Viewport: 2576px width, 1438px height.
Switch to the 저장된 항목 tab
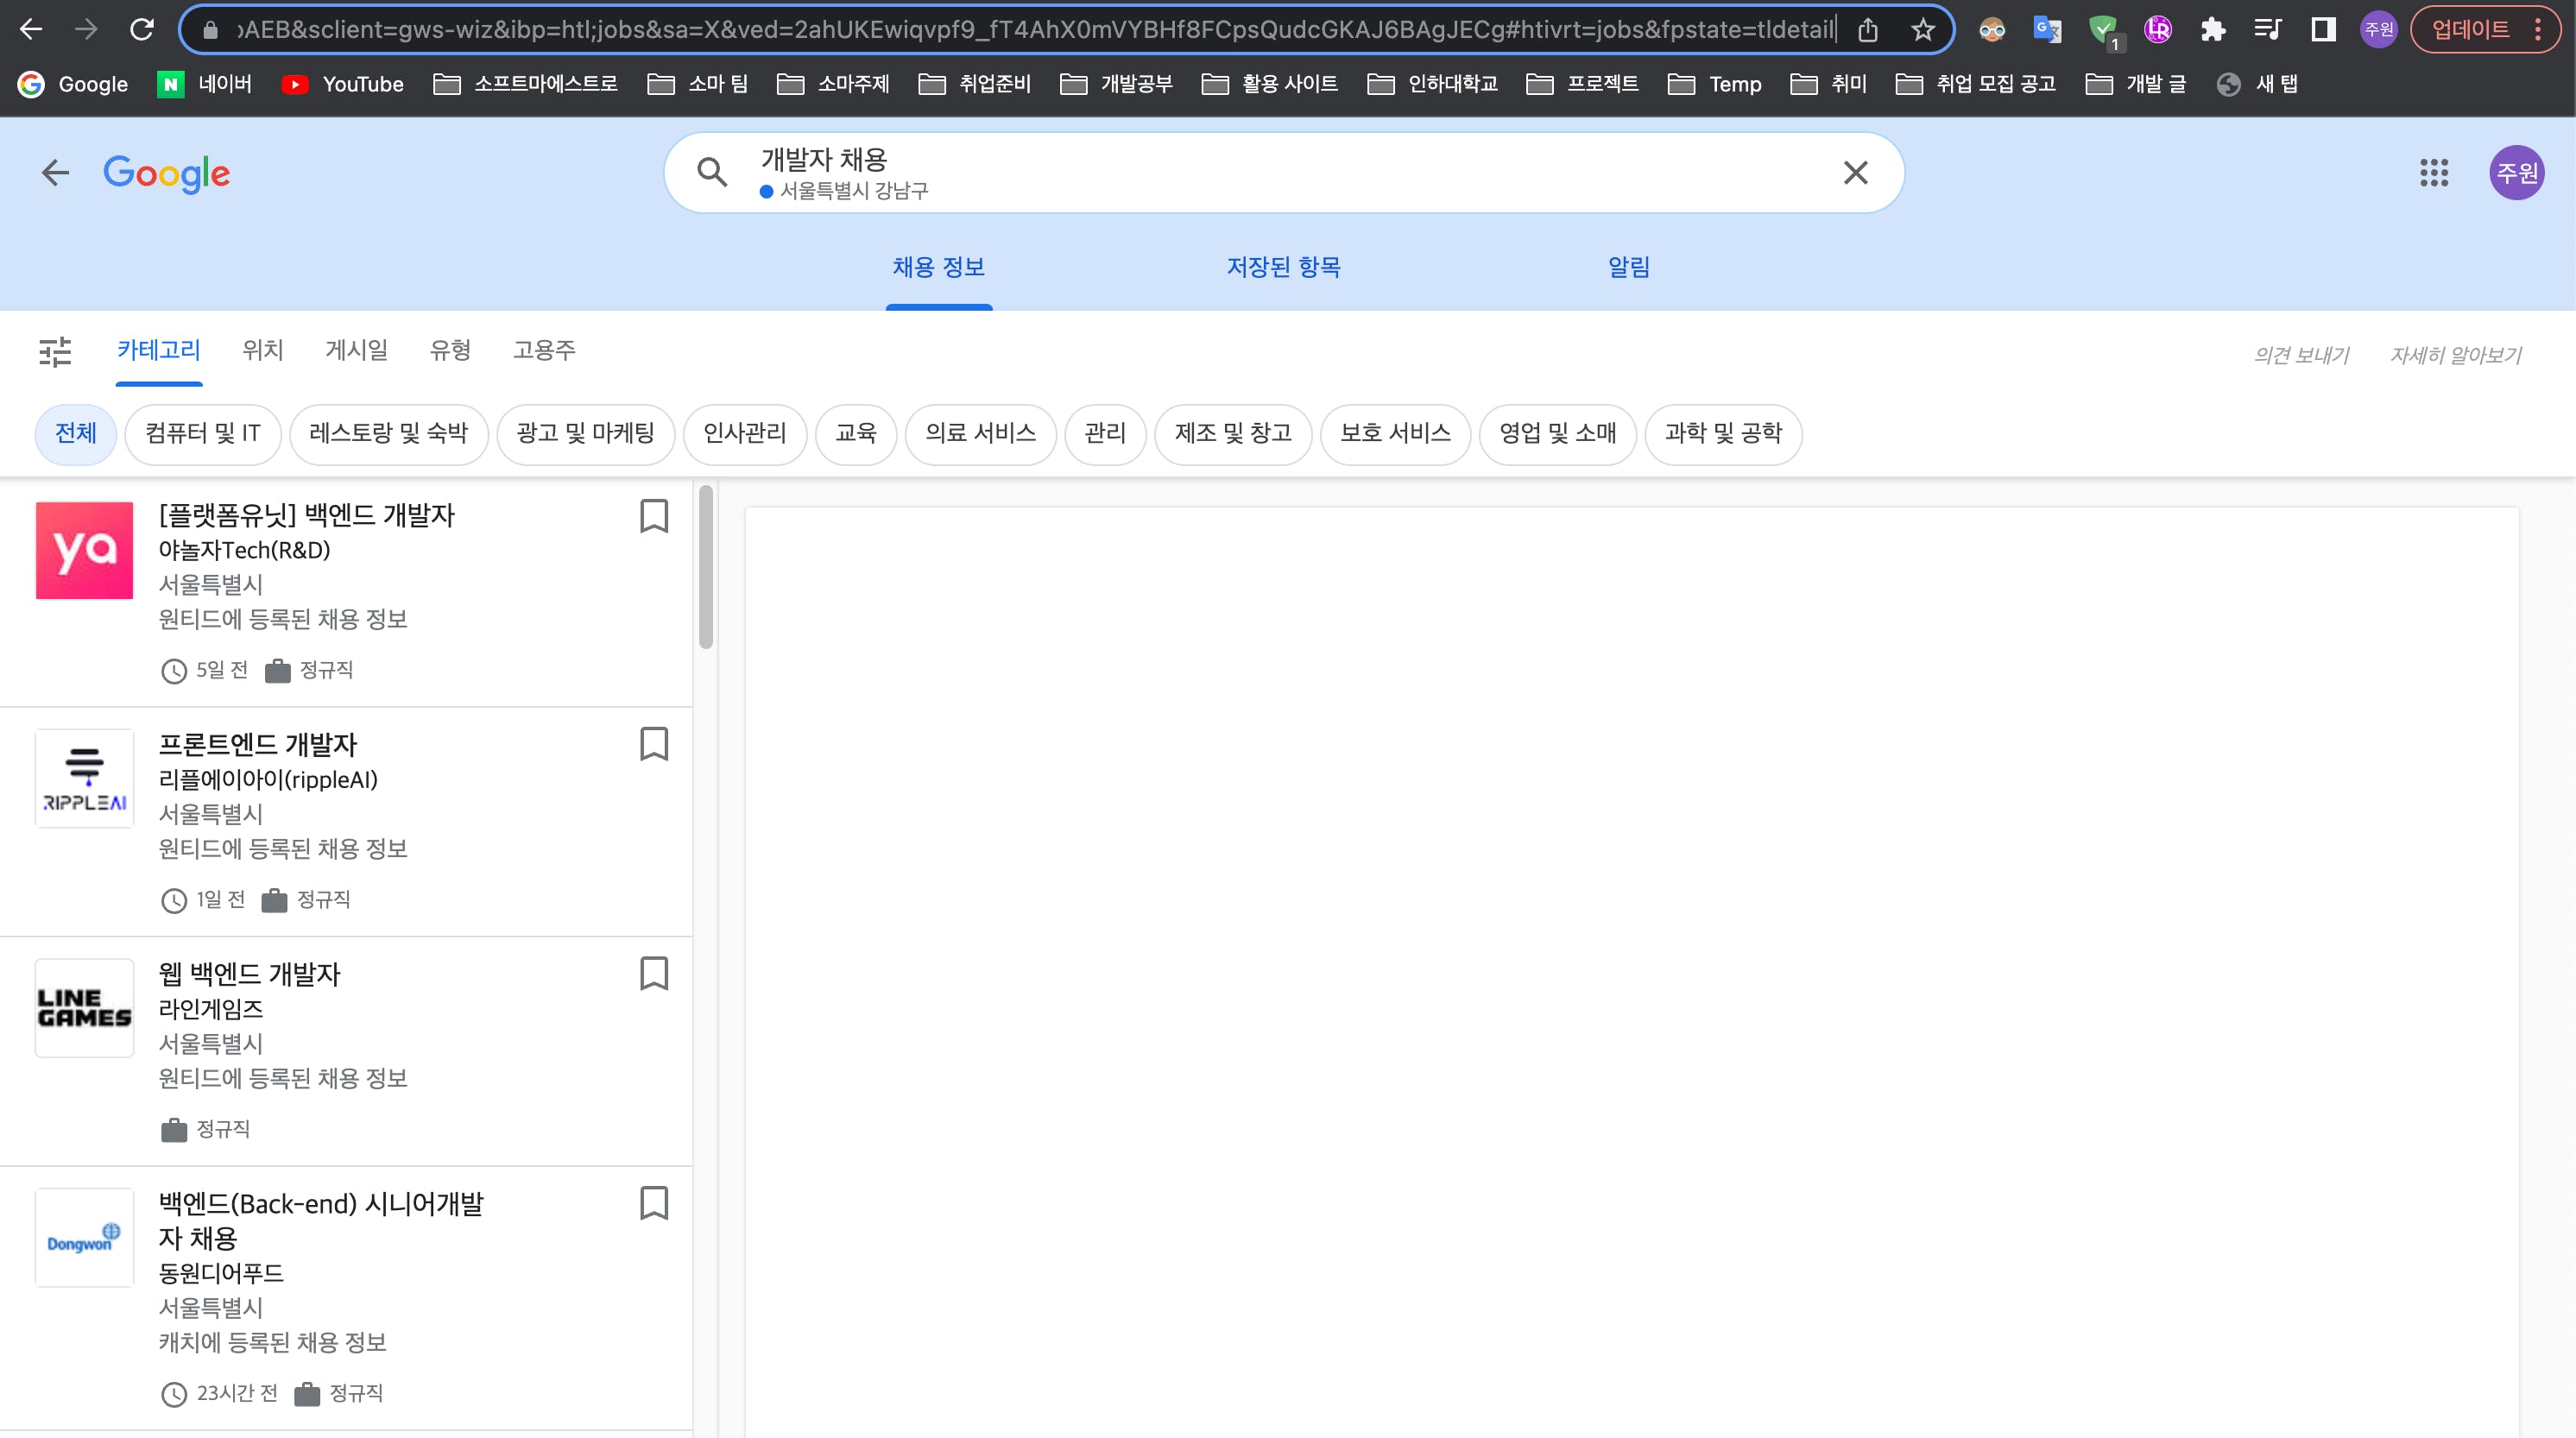point(1283,267)
